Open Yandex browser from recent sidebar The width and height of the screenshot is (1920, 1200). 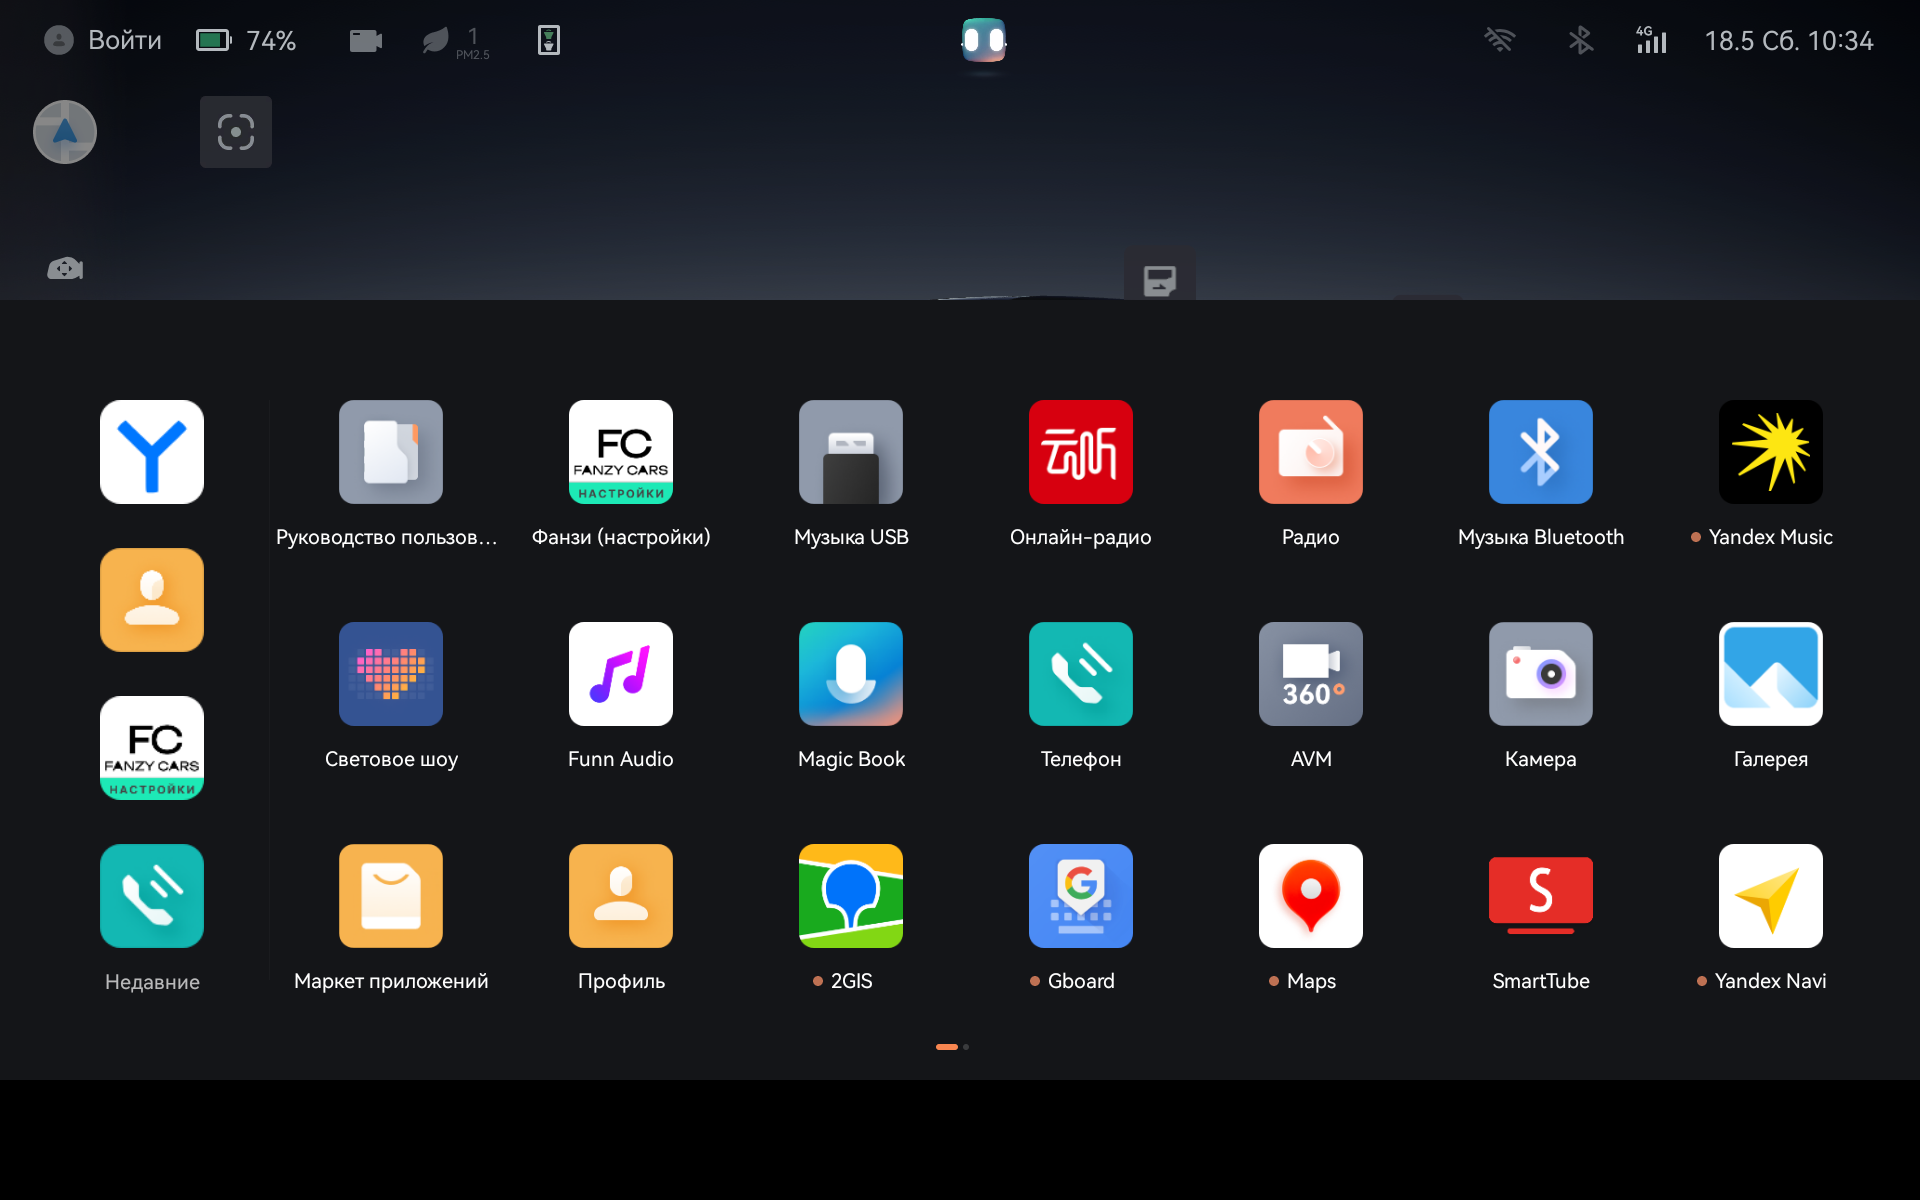152,452
